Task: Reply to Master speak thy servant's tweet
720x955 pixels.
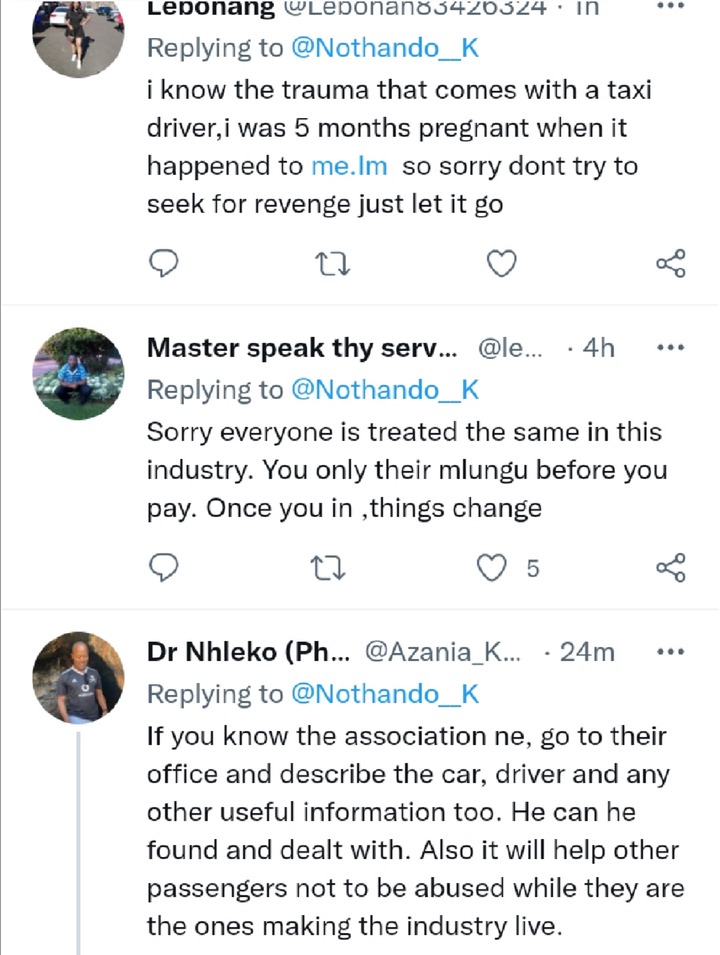Action: click(x=164, y=568)
